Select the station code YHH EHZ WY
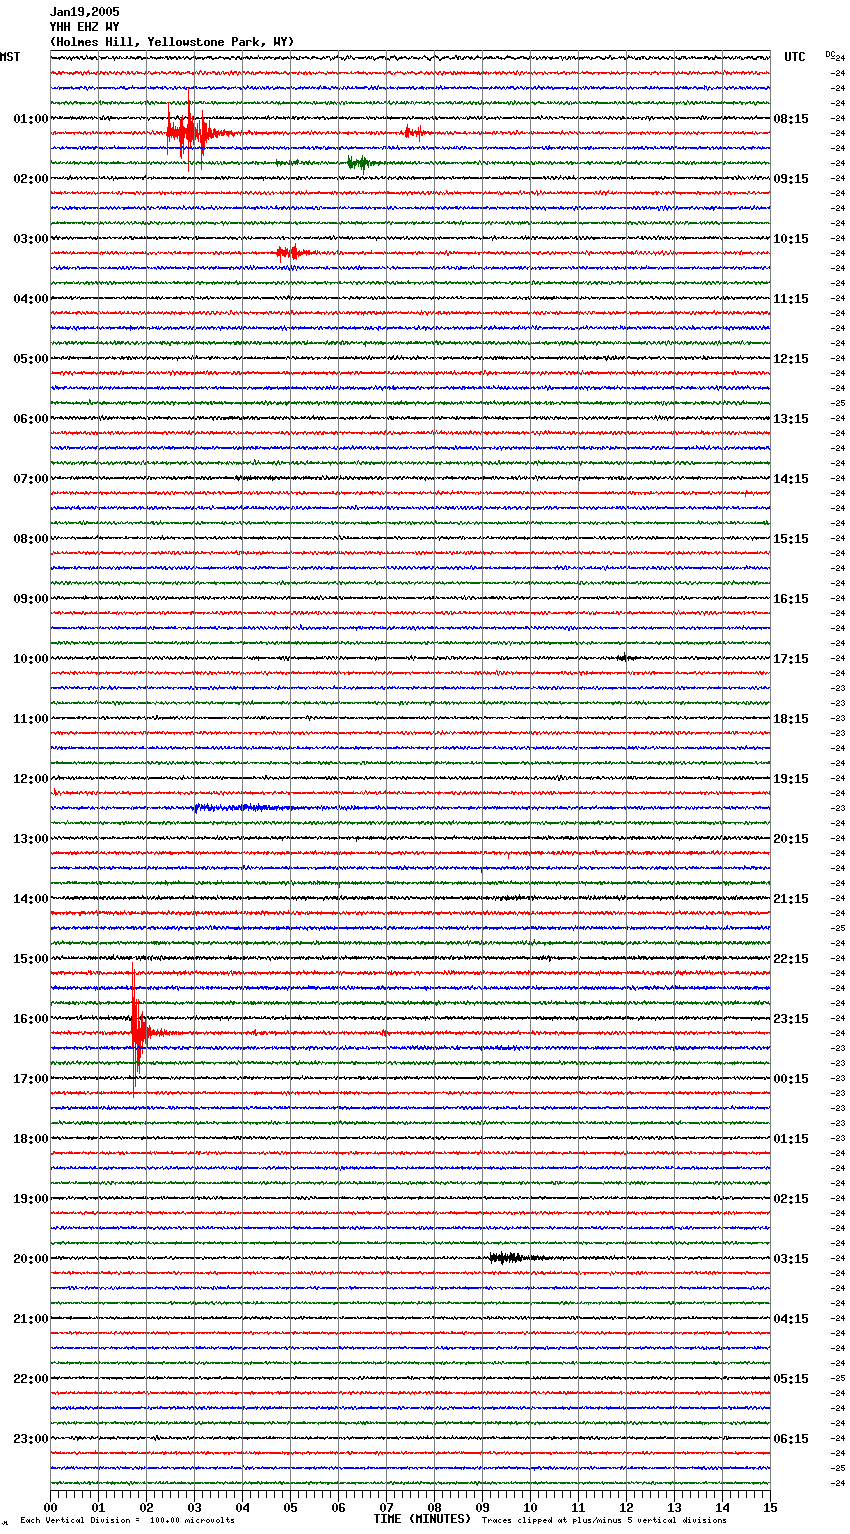 [85, 27]
